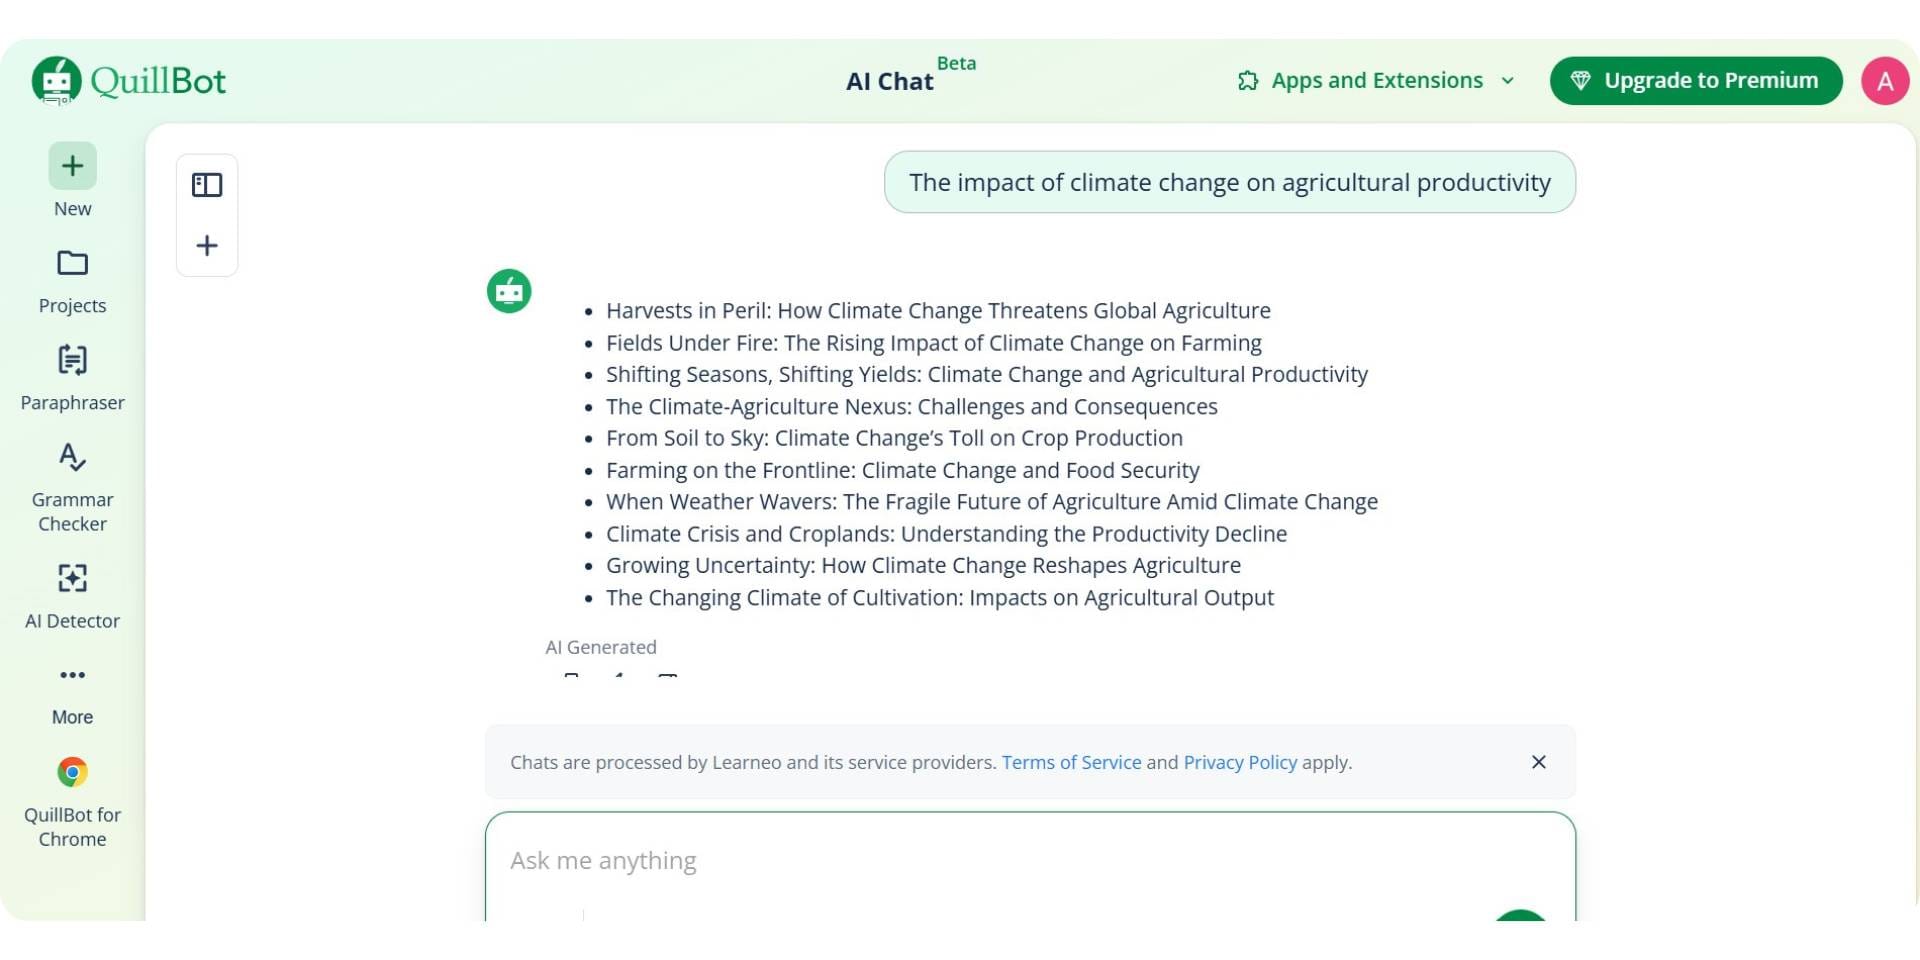
Task: Expand the Apps and Extensions dropdown
Action: click(x=1376, y=81)
